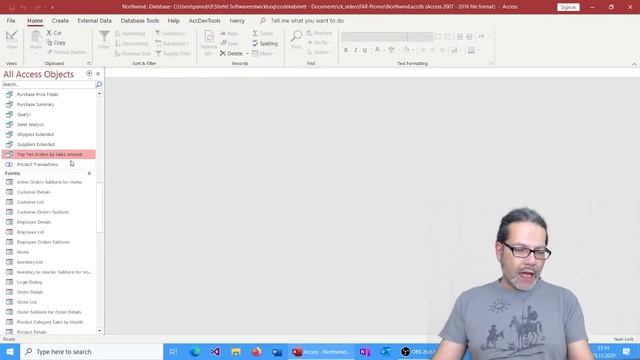640x360 pixels.
Task: Click Windows taskbar search box
Action: click(91, 352)
